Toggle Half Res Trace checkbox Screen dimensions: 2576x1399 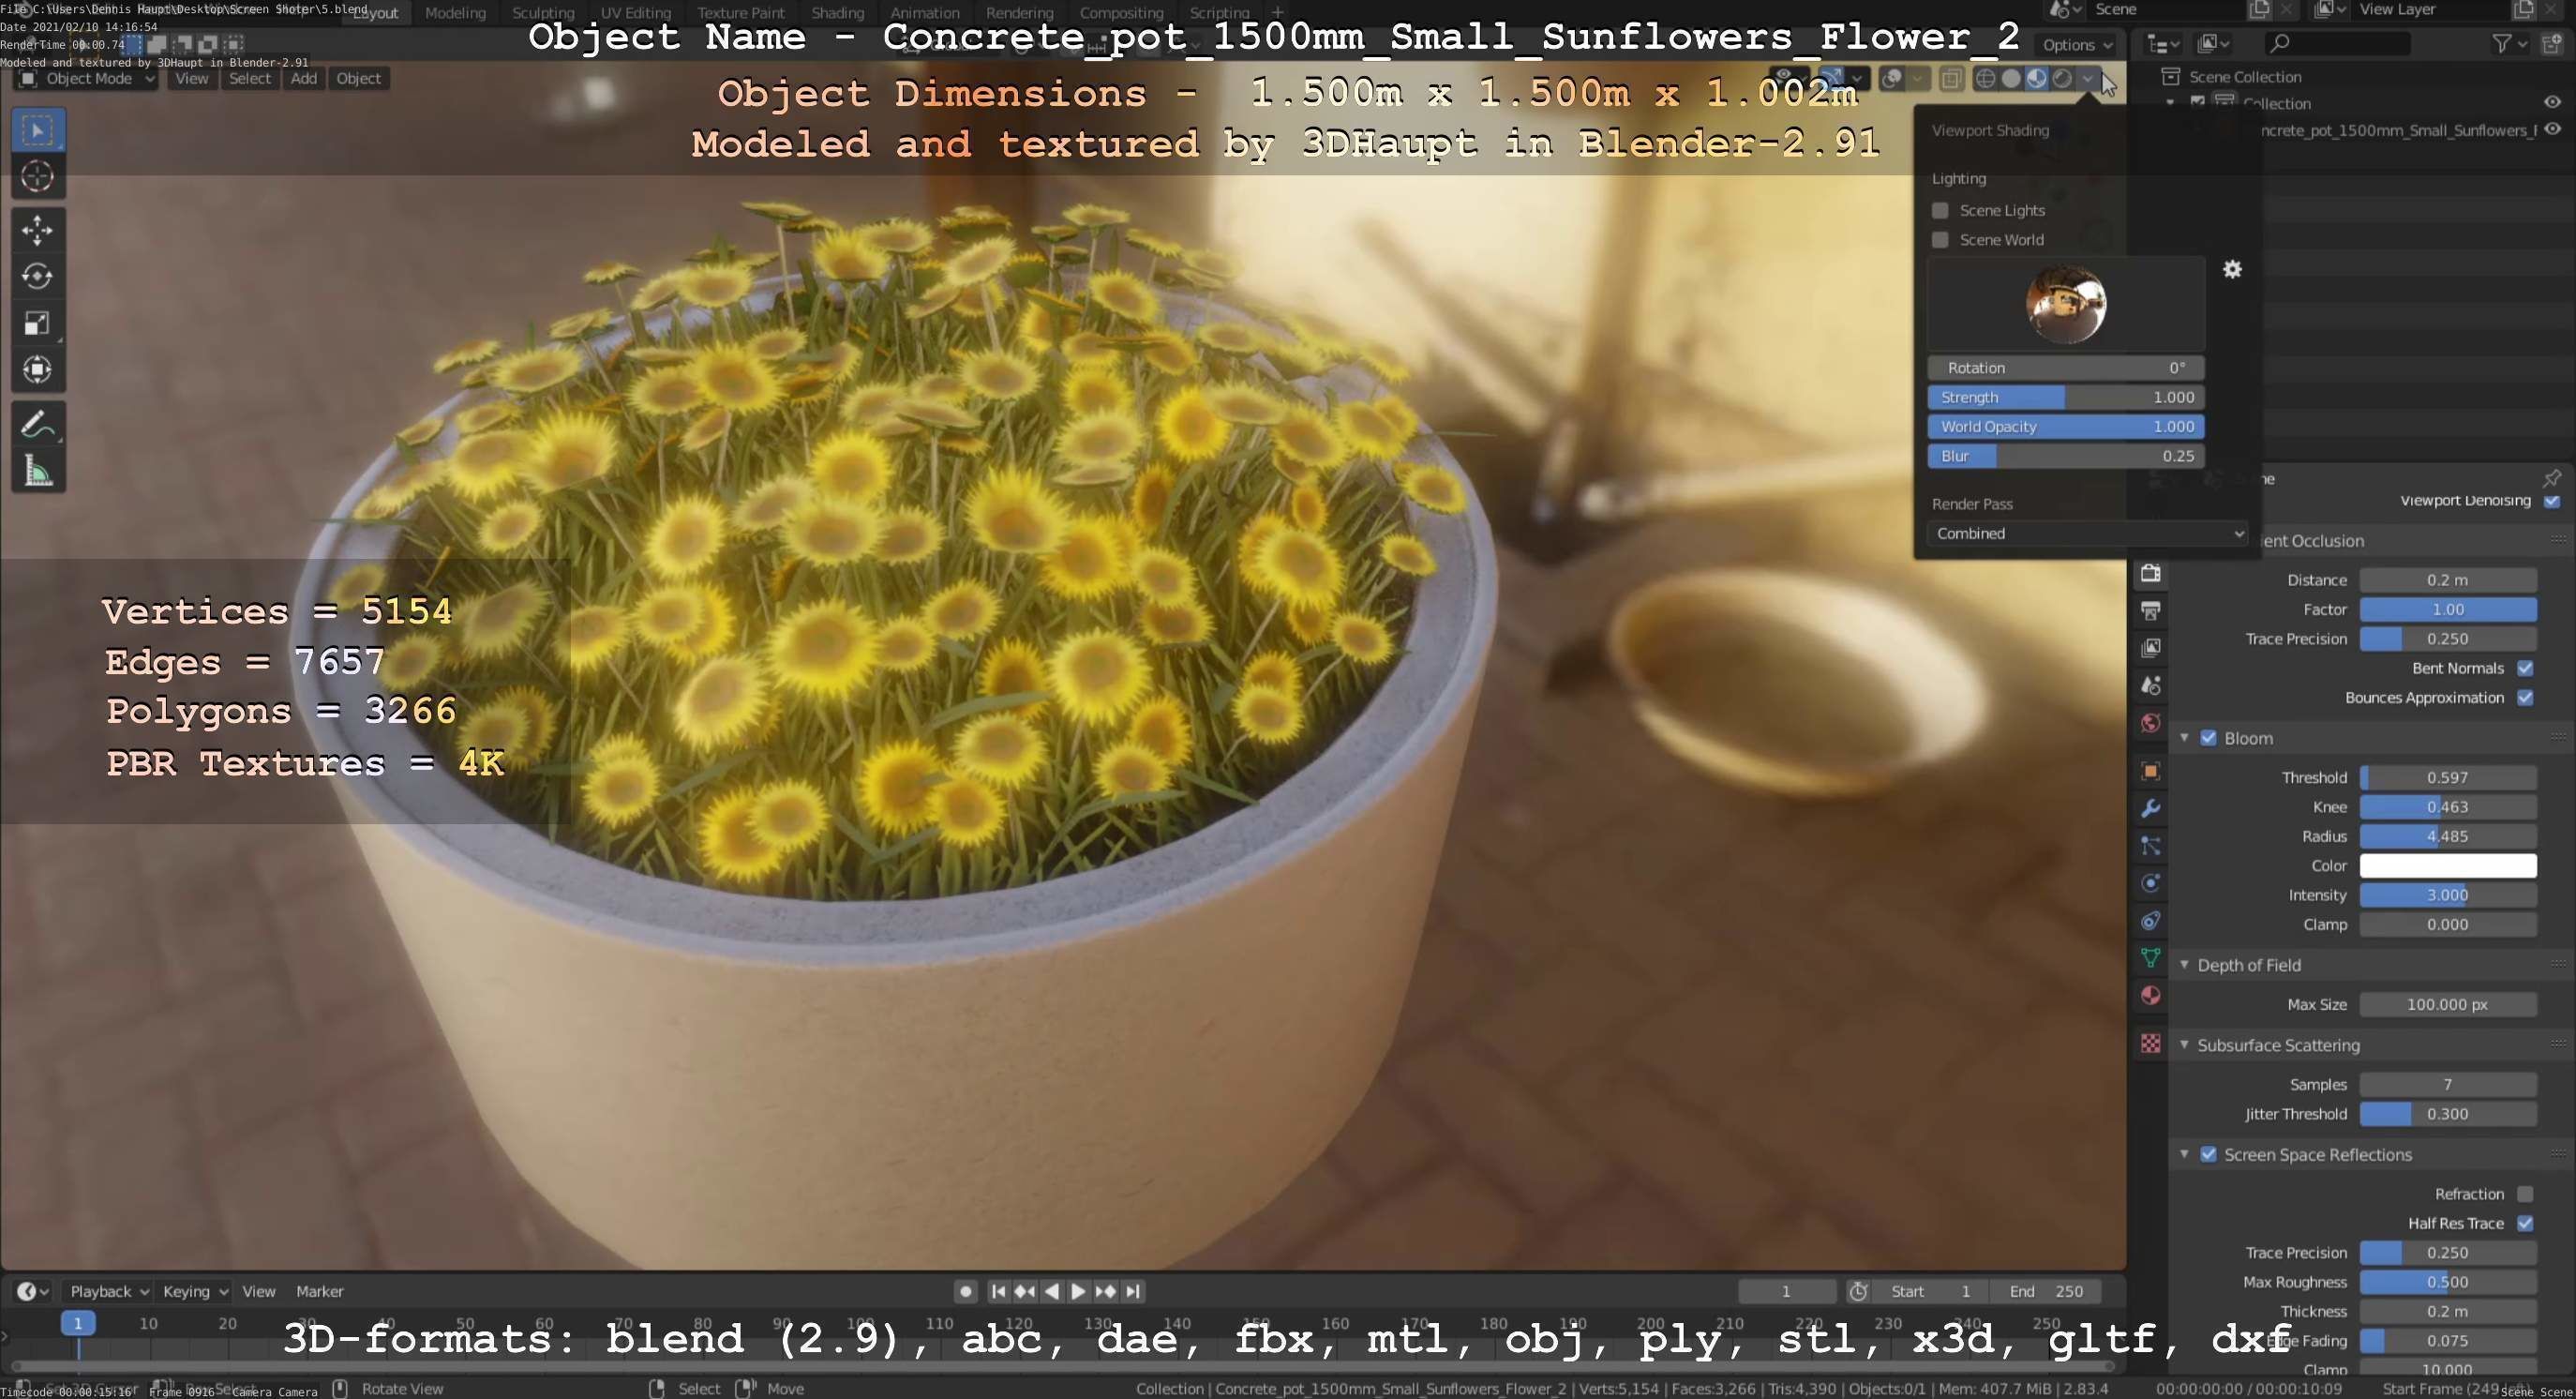click(2525, 1223)
